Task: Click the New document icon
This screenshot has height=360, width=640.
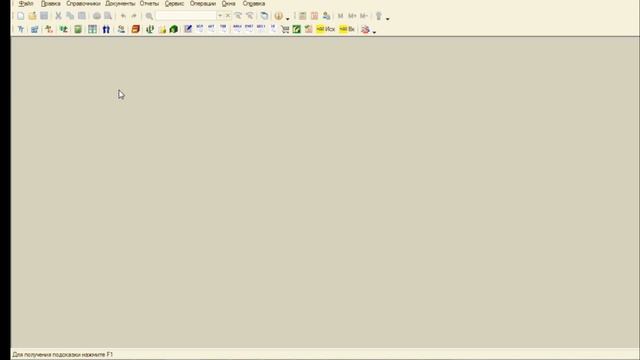Action: 20,16
